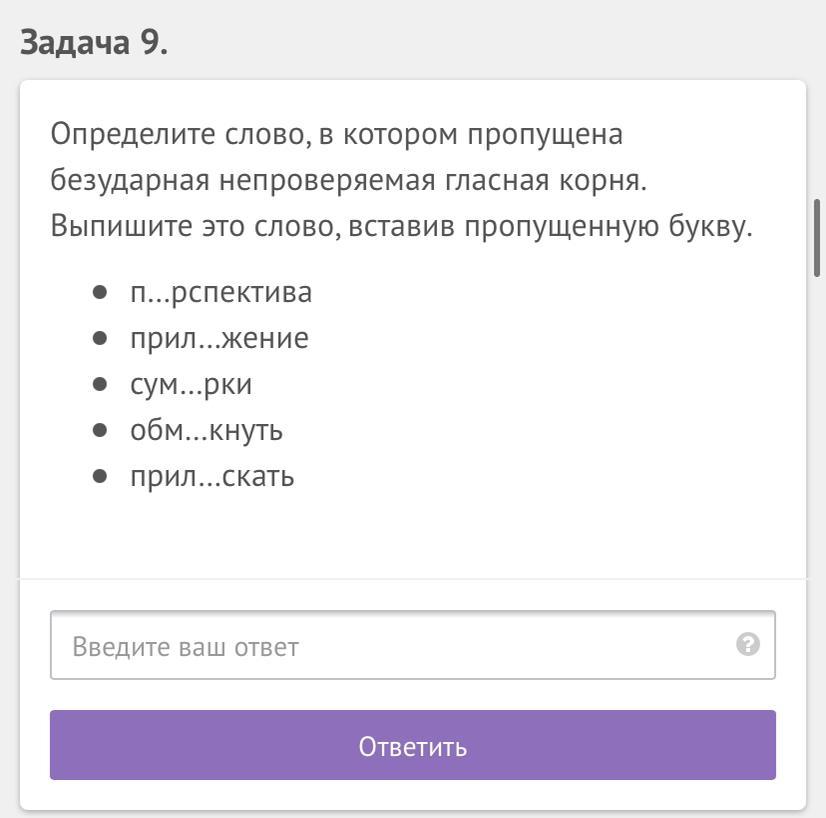Click the bullet beside обм...кнуть
This screenshot has height=818, width=826.
(99, 430)
